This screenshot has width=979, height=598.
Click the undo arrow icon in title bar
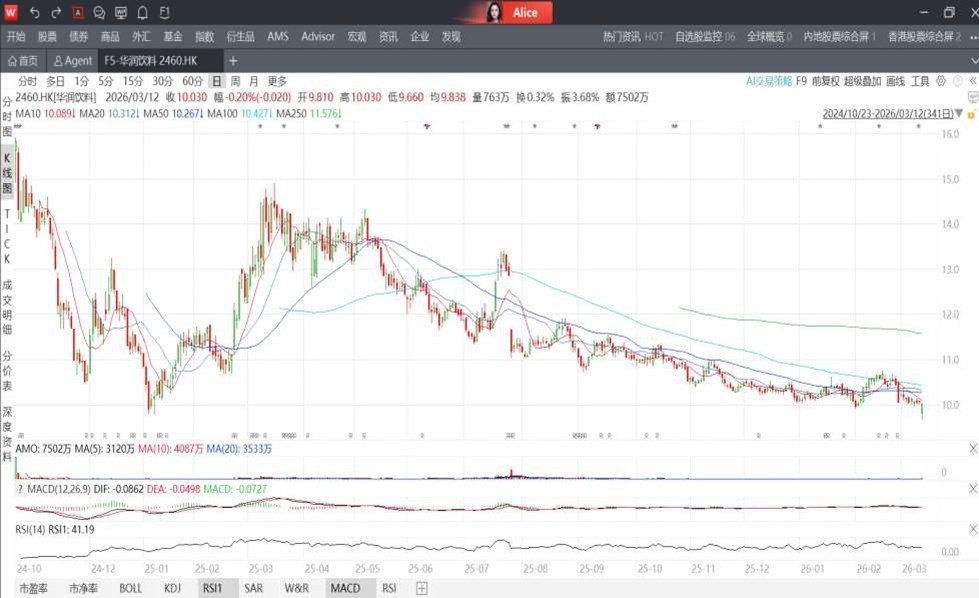click(x=35, y=13)
